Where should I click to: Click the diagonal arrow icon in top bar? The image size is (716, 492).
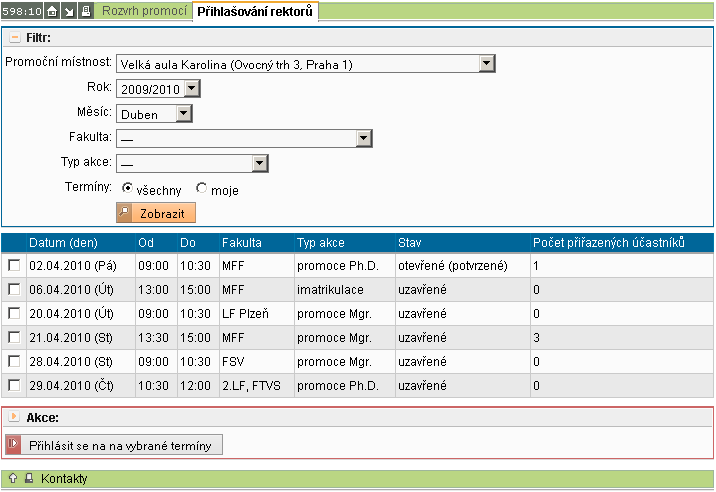[68, 11]
